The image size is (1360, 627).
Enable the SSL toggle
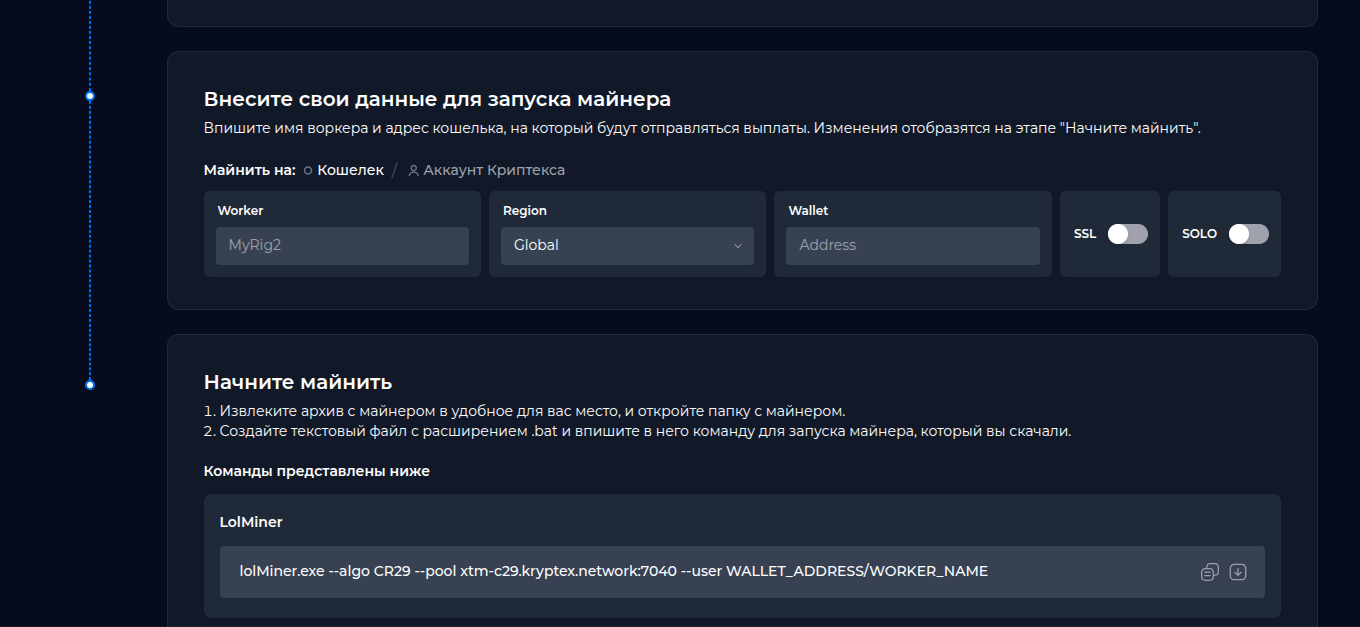(x=1127, y=233)
